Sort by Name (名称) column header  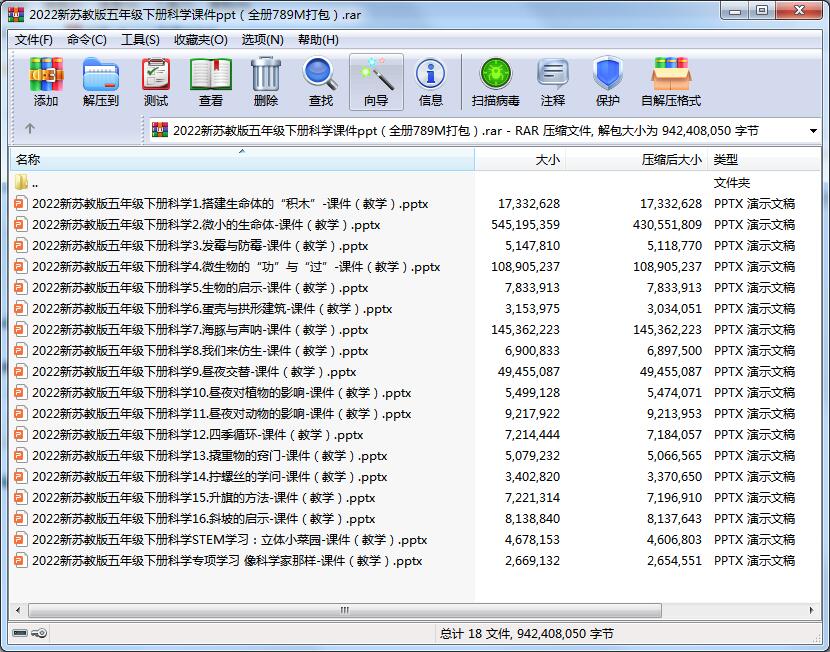pos(242,159)
